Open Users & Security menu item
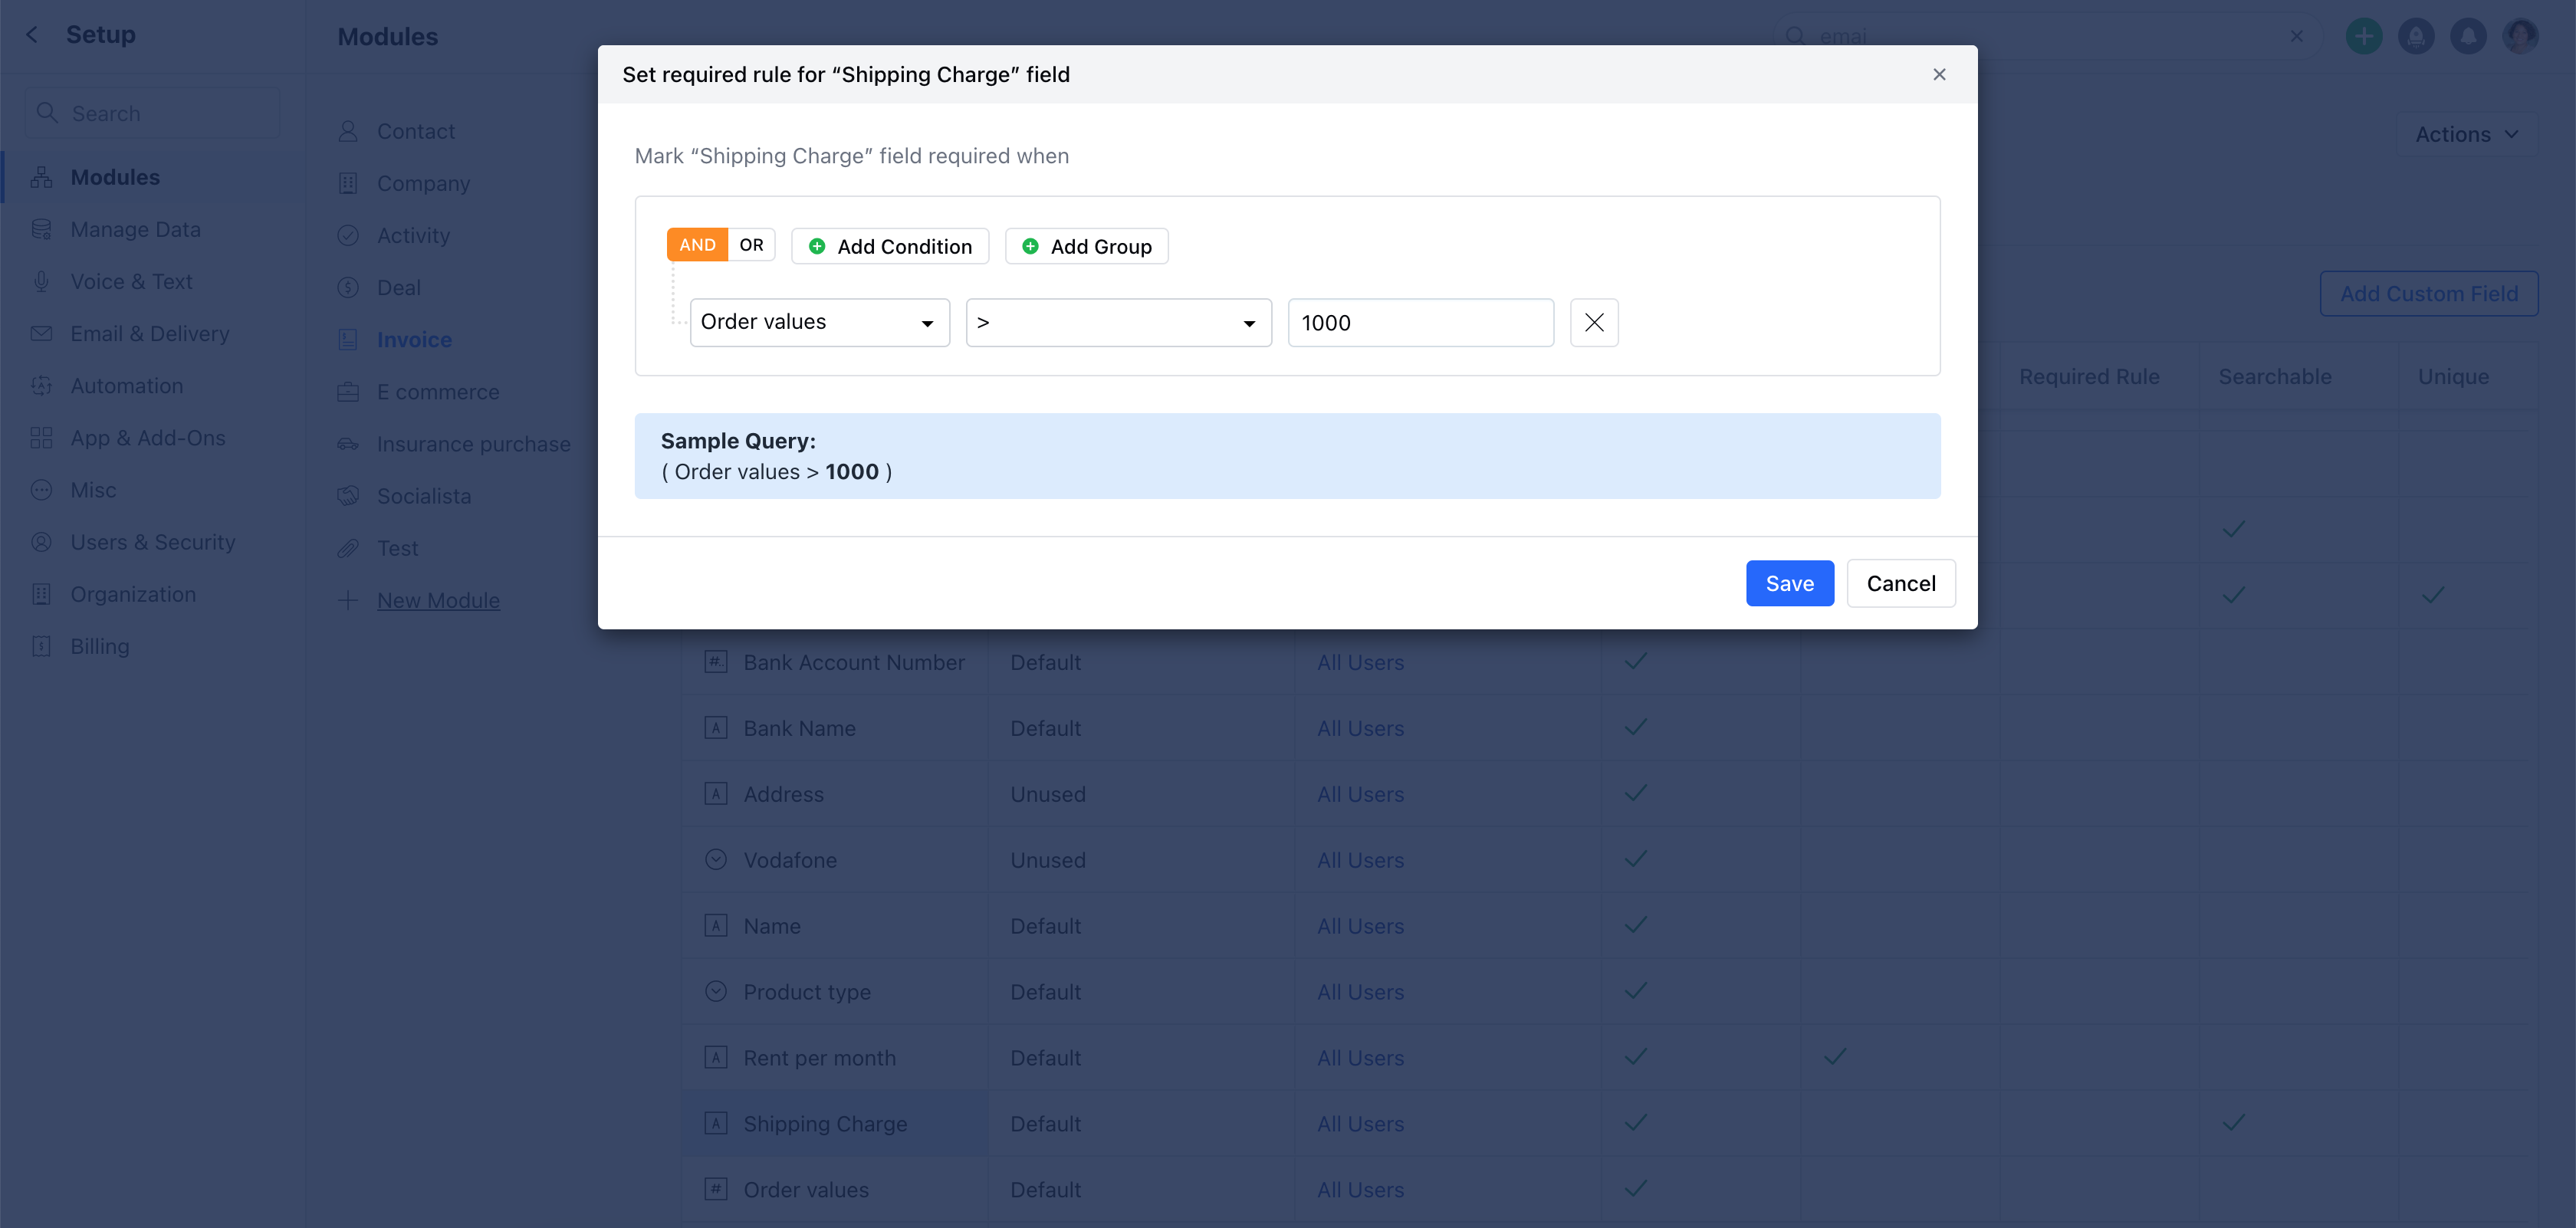 coord(153,542)
